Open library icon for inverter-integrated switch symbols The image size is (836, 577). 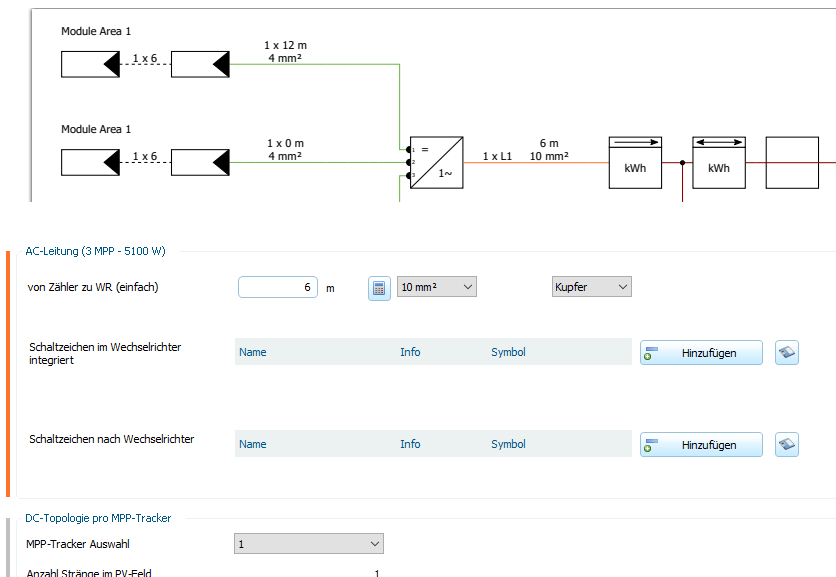(787, 352)
